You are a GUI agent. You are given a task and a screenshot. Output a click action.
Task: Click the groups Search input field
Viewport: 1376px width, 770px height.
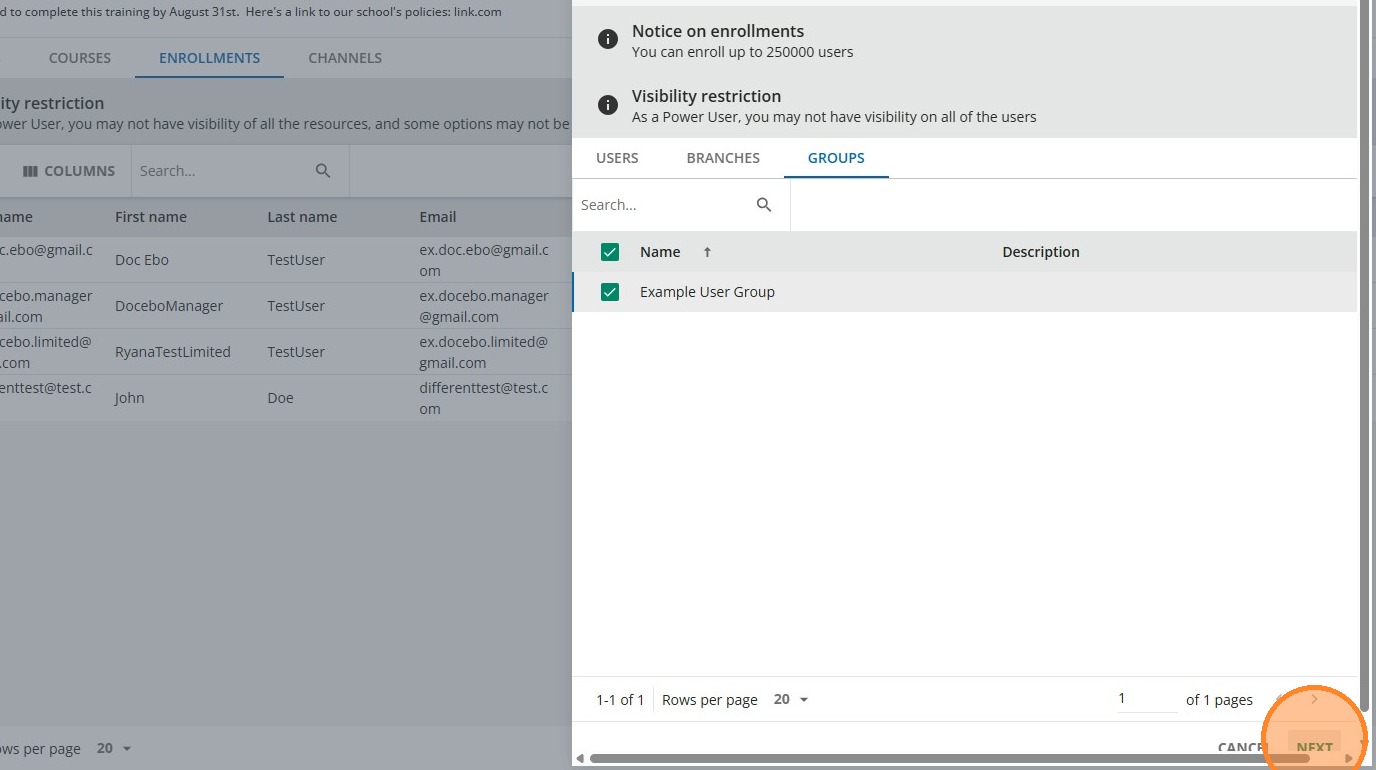[664, 205]
